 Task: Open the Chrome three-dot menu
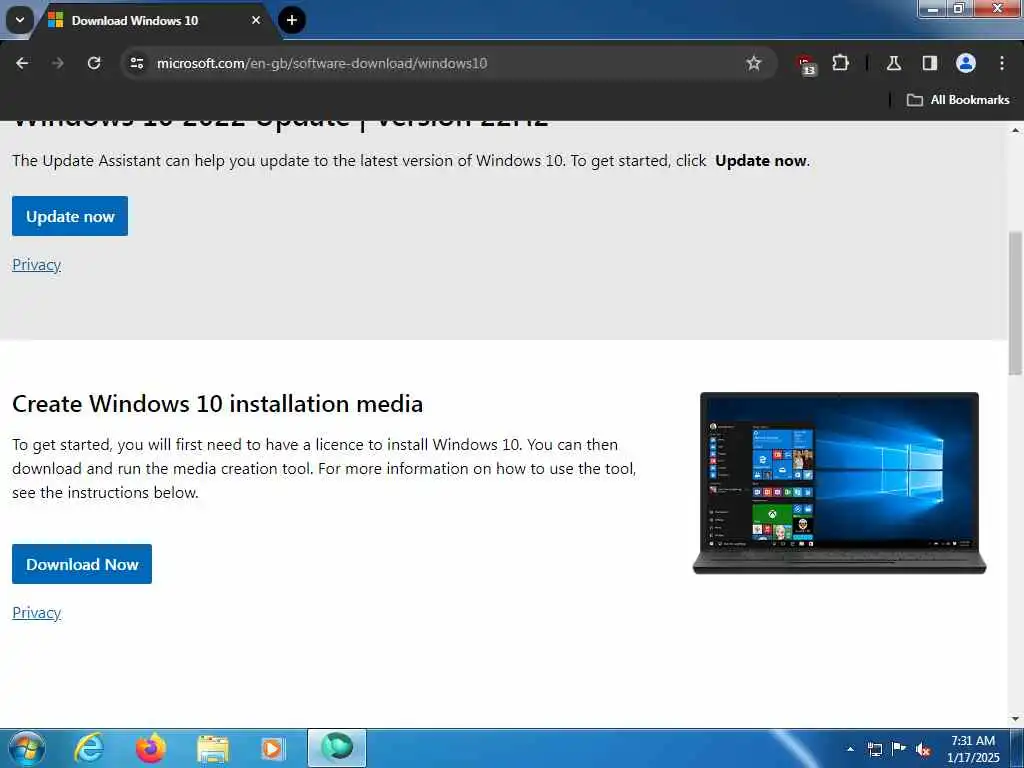click(x=1001, y=63)
